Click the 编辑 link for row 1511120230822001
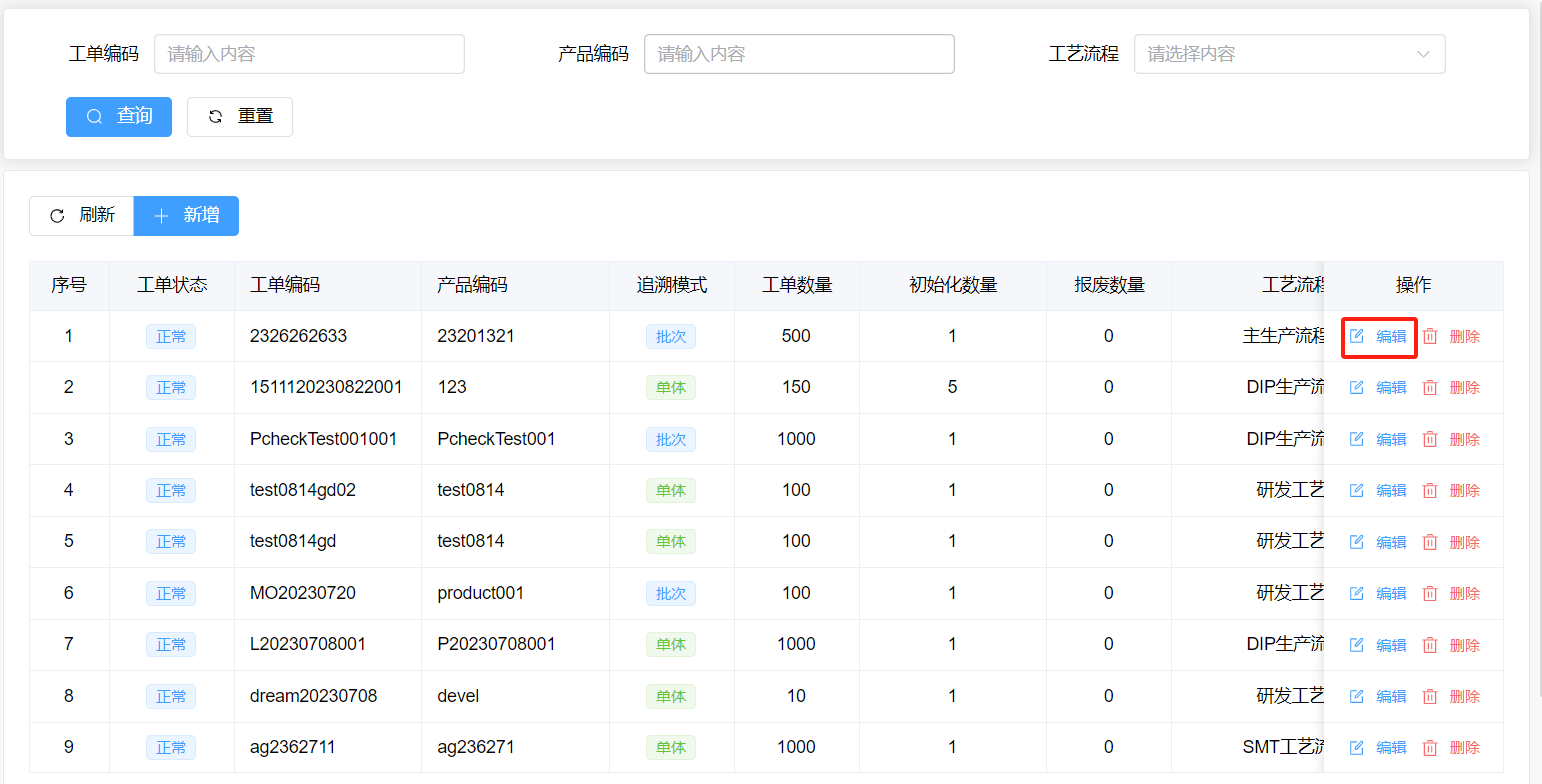 click(x=1391, y=387)
